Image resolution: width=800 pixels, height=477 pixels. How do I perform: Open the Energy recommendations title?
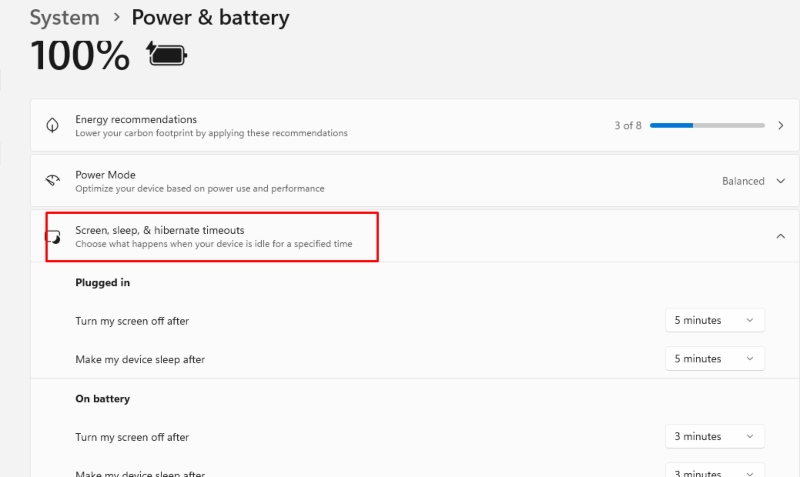(136, 119)
